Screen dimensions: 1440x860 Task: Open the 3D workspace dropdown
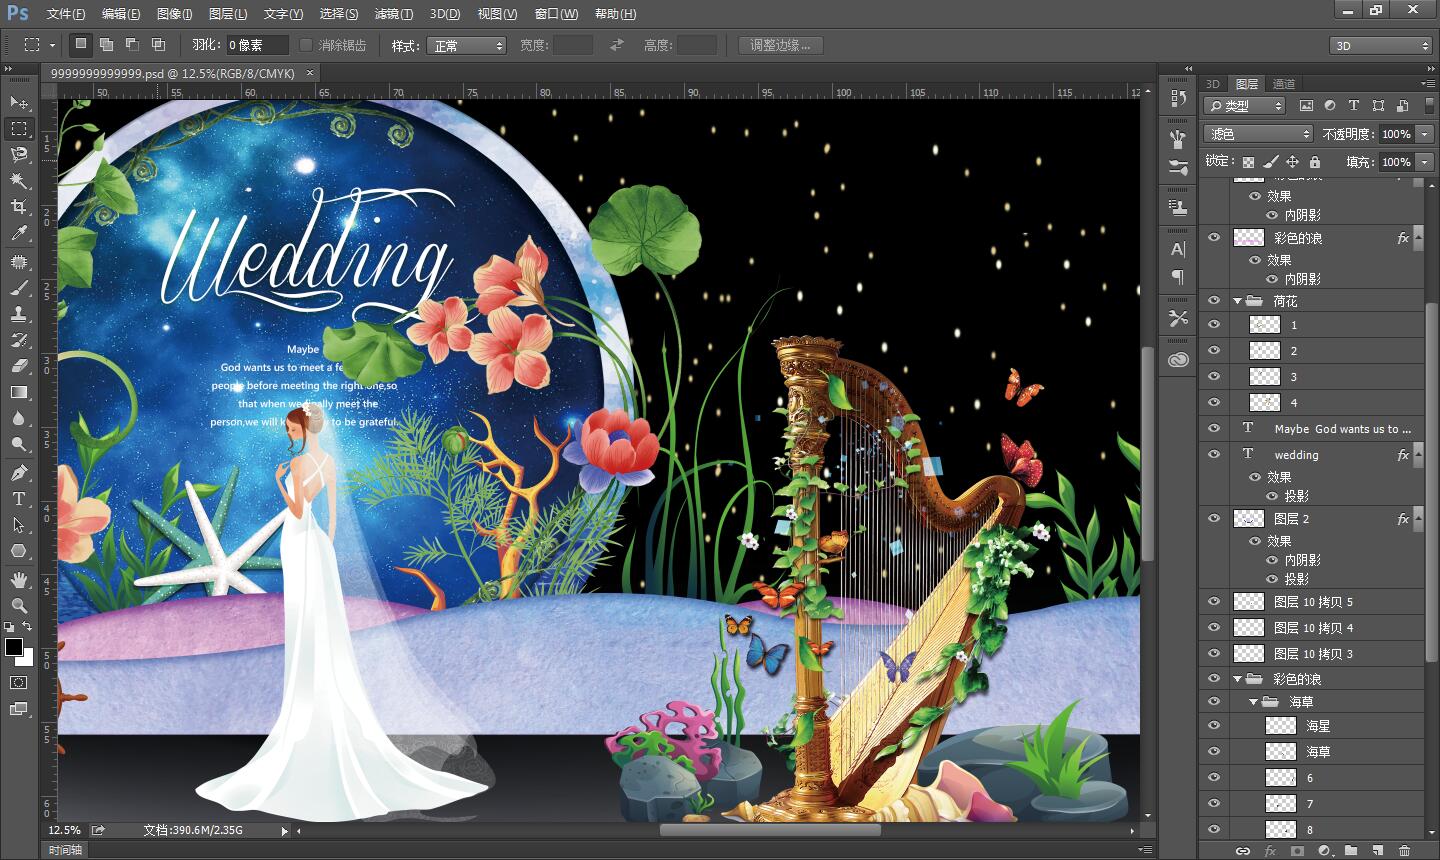(x=1381, y=46)
